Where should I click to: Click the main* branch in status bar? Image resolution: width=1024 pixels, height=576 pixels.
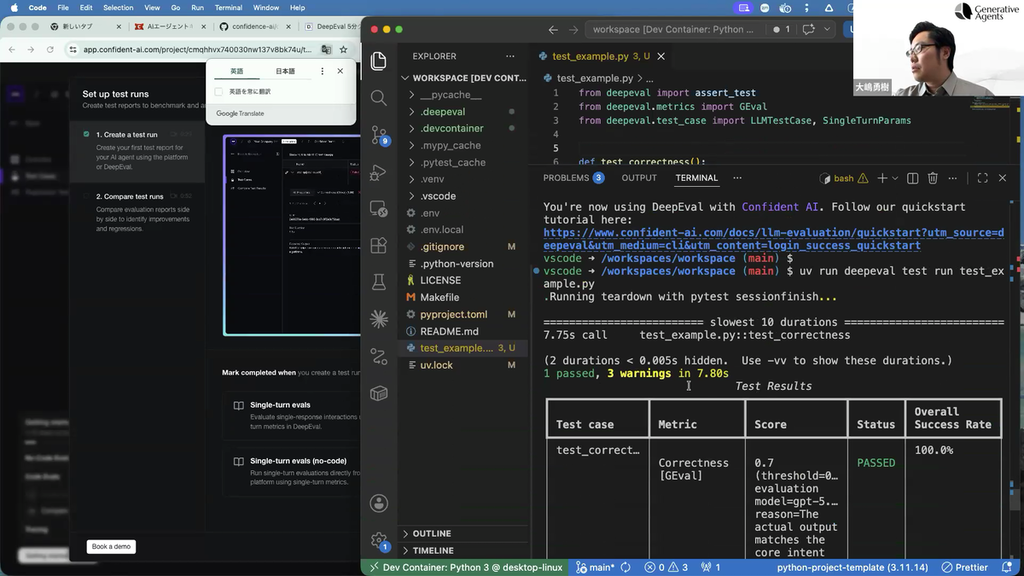[596, 568]
